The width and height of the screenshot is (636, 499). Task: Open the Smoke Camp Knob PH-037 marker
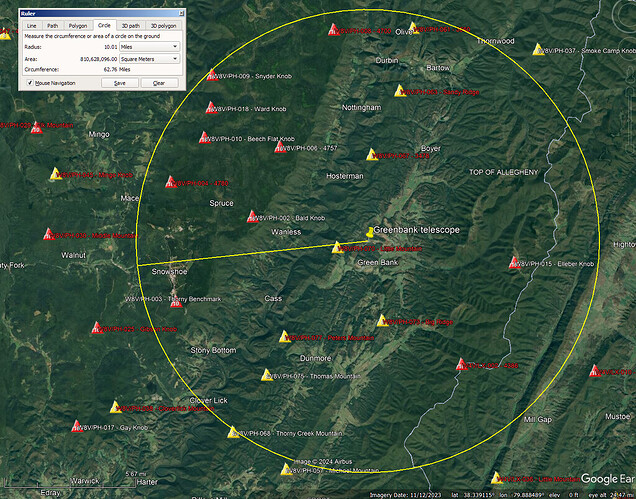coord(539,49)
